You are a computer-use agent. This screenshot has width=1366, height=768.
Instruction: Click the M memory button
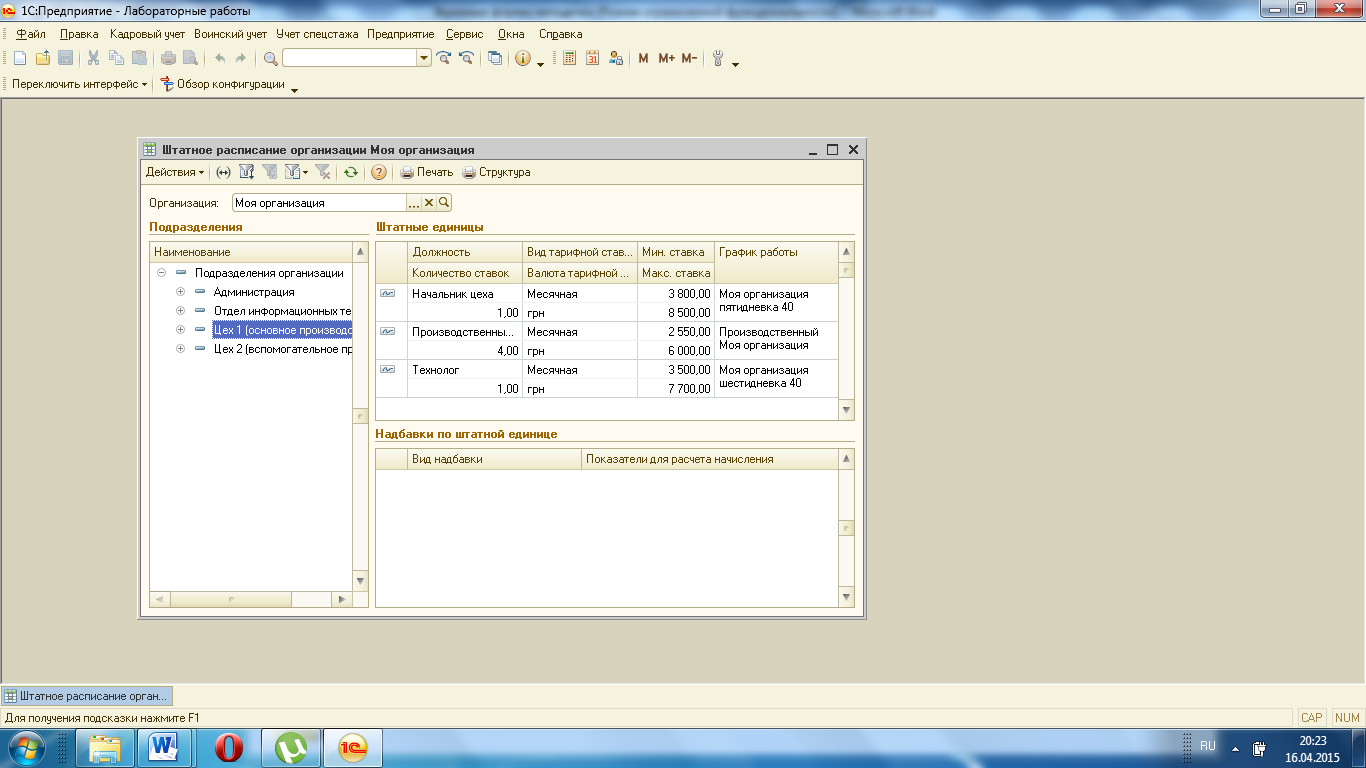643,59
